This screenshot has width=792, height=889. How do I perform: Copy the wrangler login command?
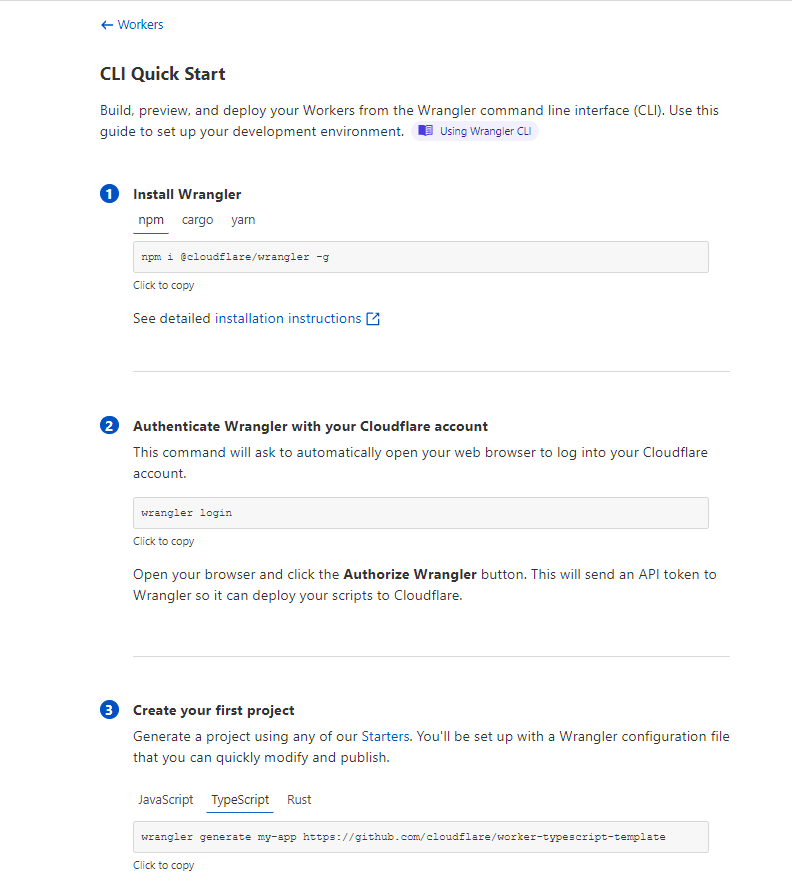point(421,513)
